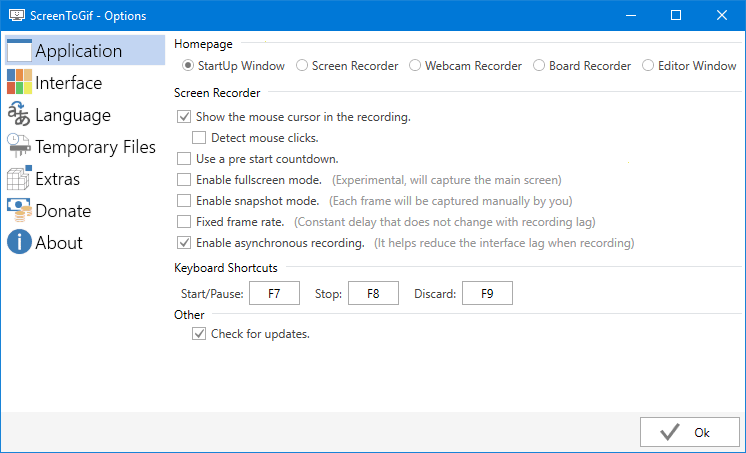Image resolution: width=746 pixels, height=453 pixels.
Task: Enable Detect mouse clicks checkbox
Action: 199,138
